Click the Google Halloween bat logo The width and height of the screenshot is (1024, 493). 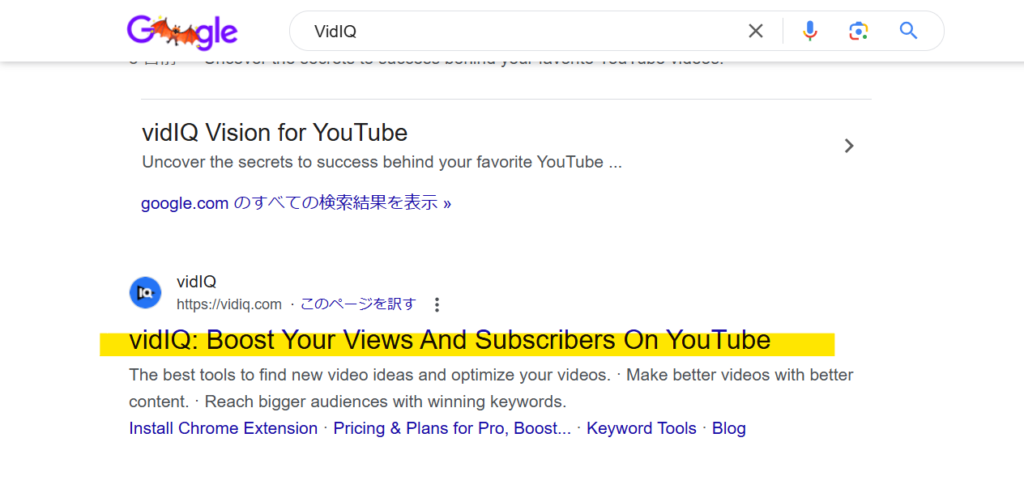pyautogui.click(x=182, y=32)
